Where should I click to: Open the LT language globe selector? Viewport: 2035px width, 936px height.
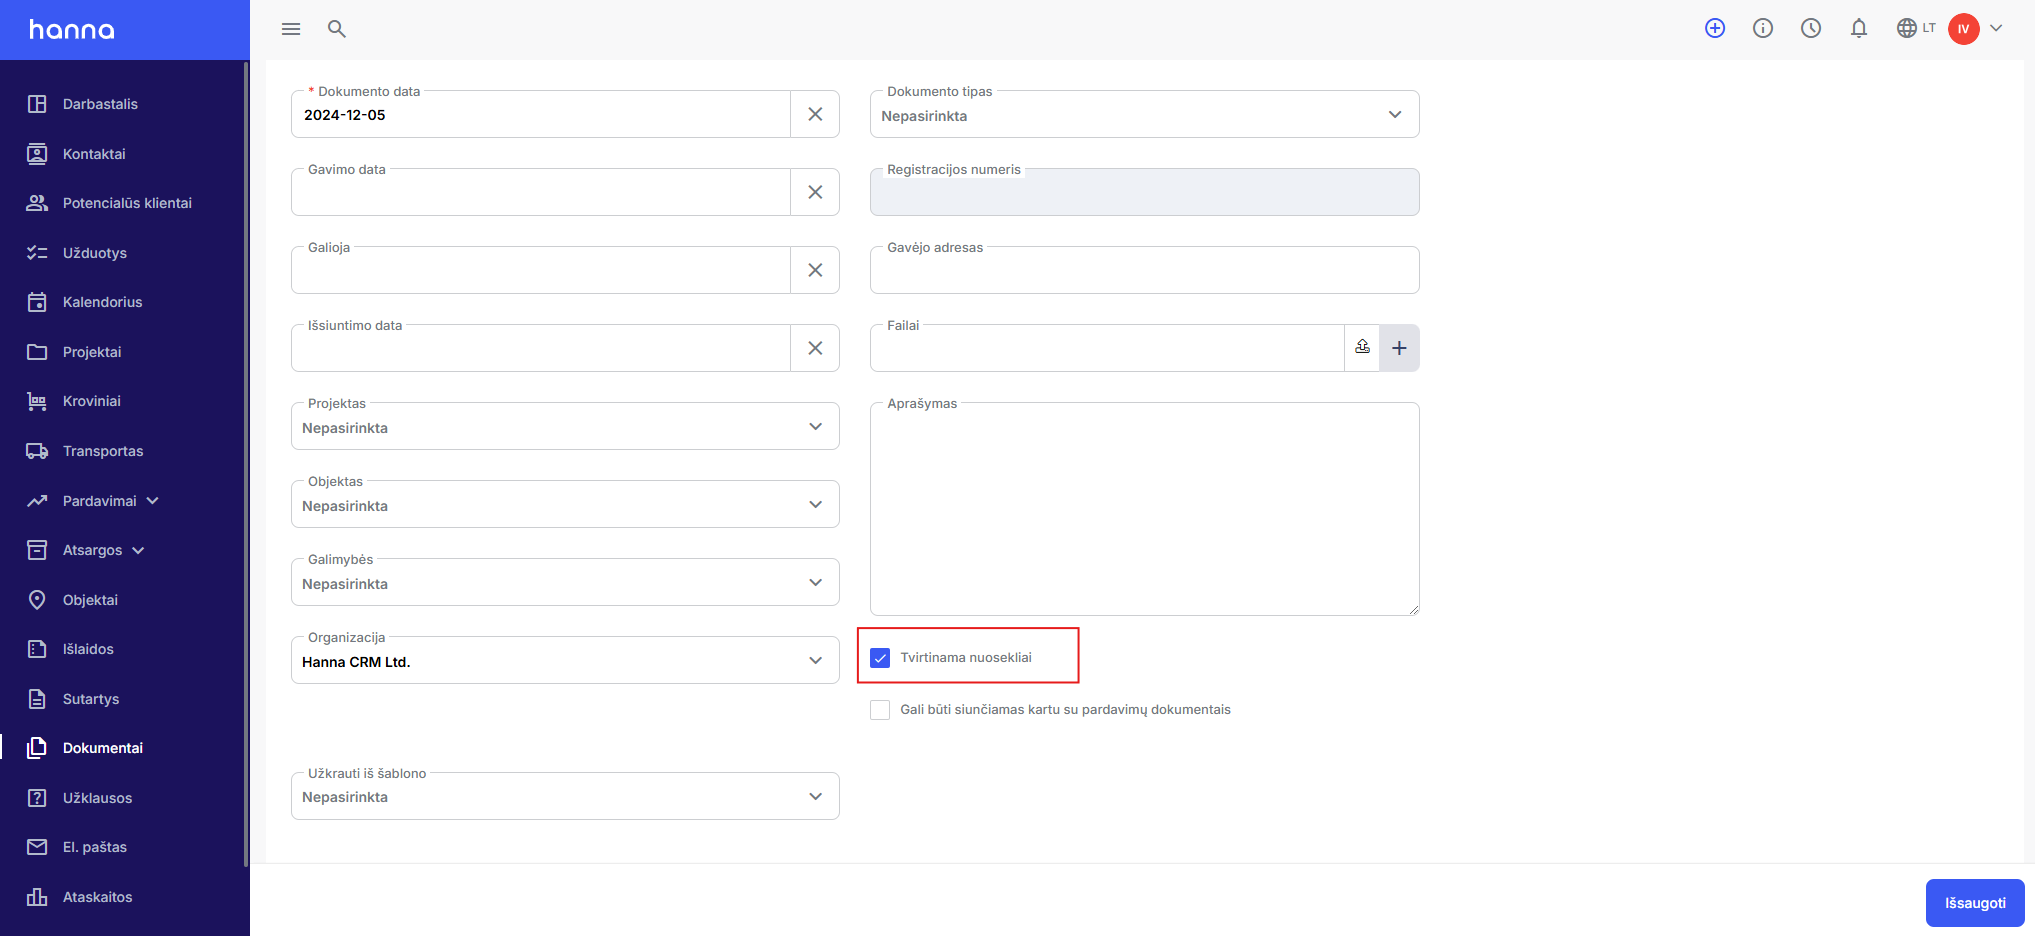(1916, 28)
